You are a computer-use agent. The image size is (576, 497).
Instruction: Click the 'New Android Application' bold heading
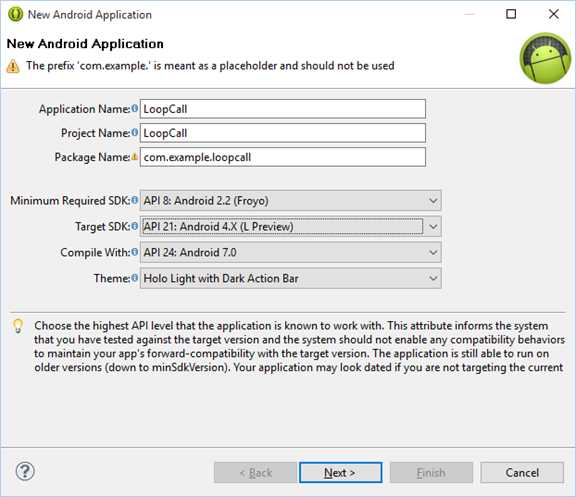[85, 44]
